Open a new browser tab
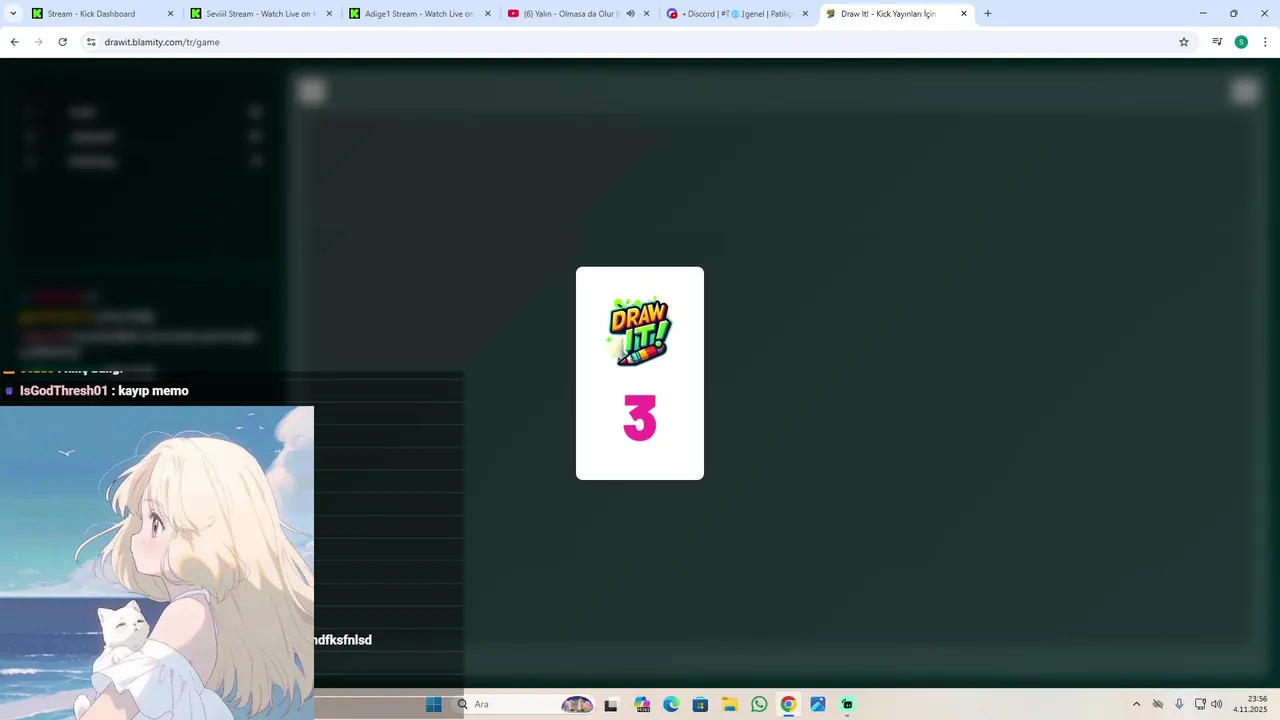 coord(988,14)
